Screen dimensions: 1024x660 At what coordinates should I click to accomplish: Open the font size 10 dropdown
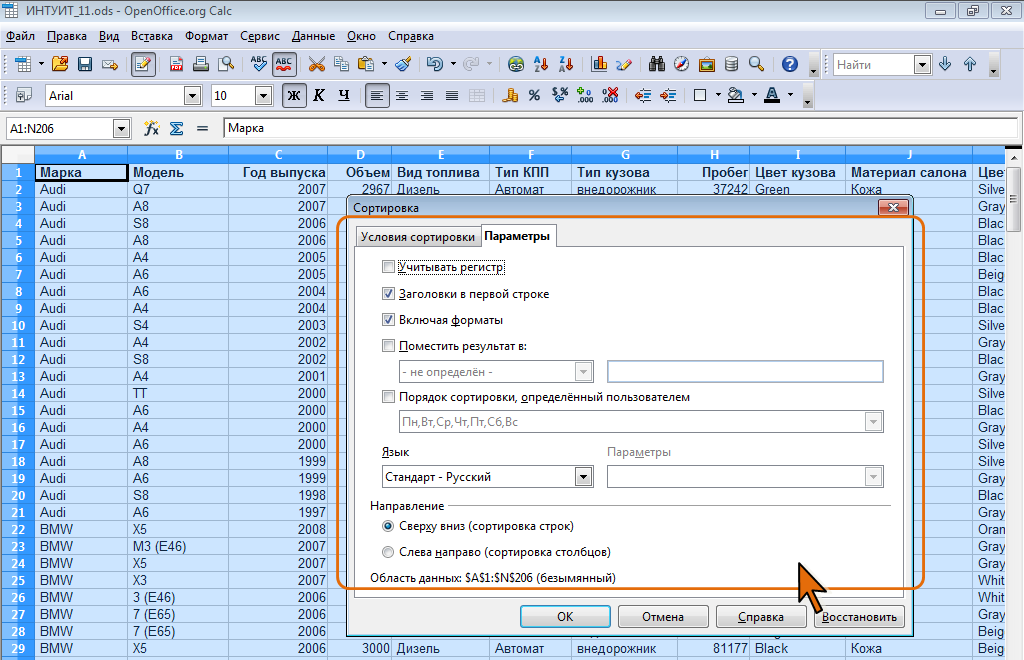(x=263, y=96)
